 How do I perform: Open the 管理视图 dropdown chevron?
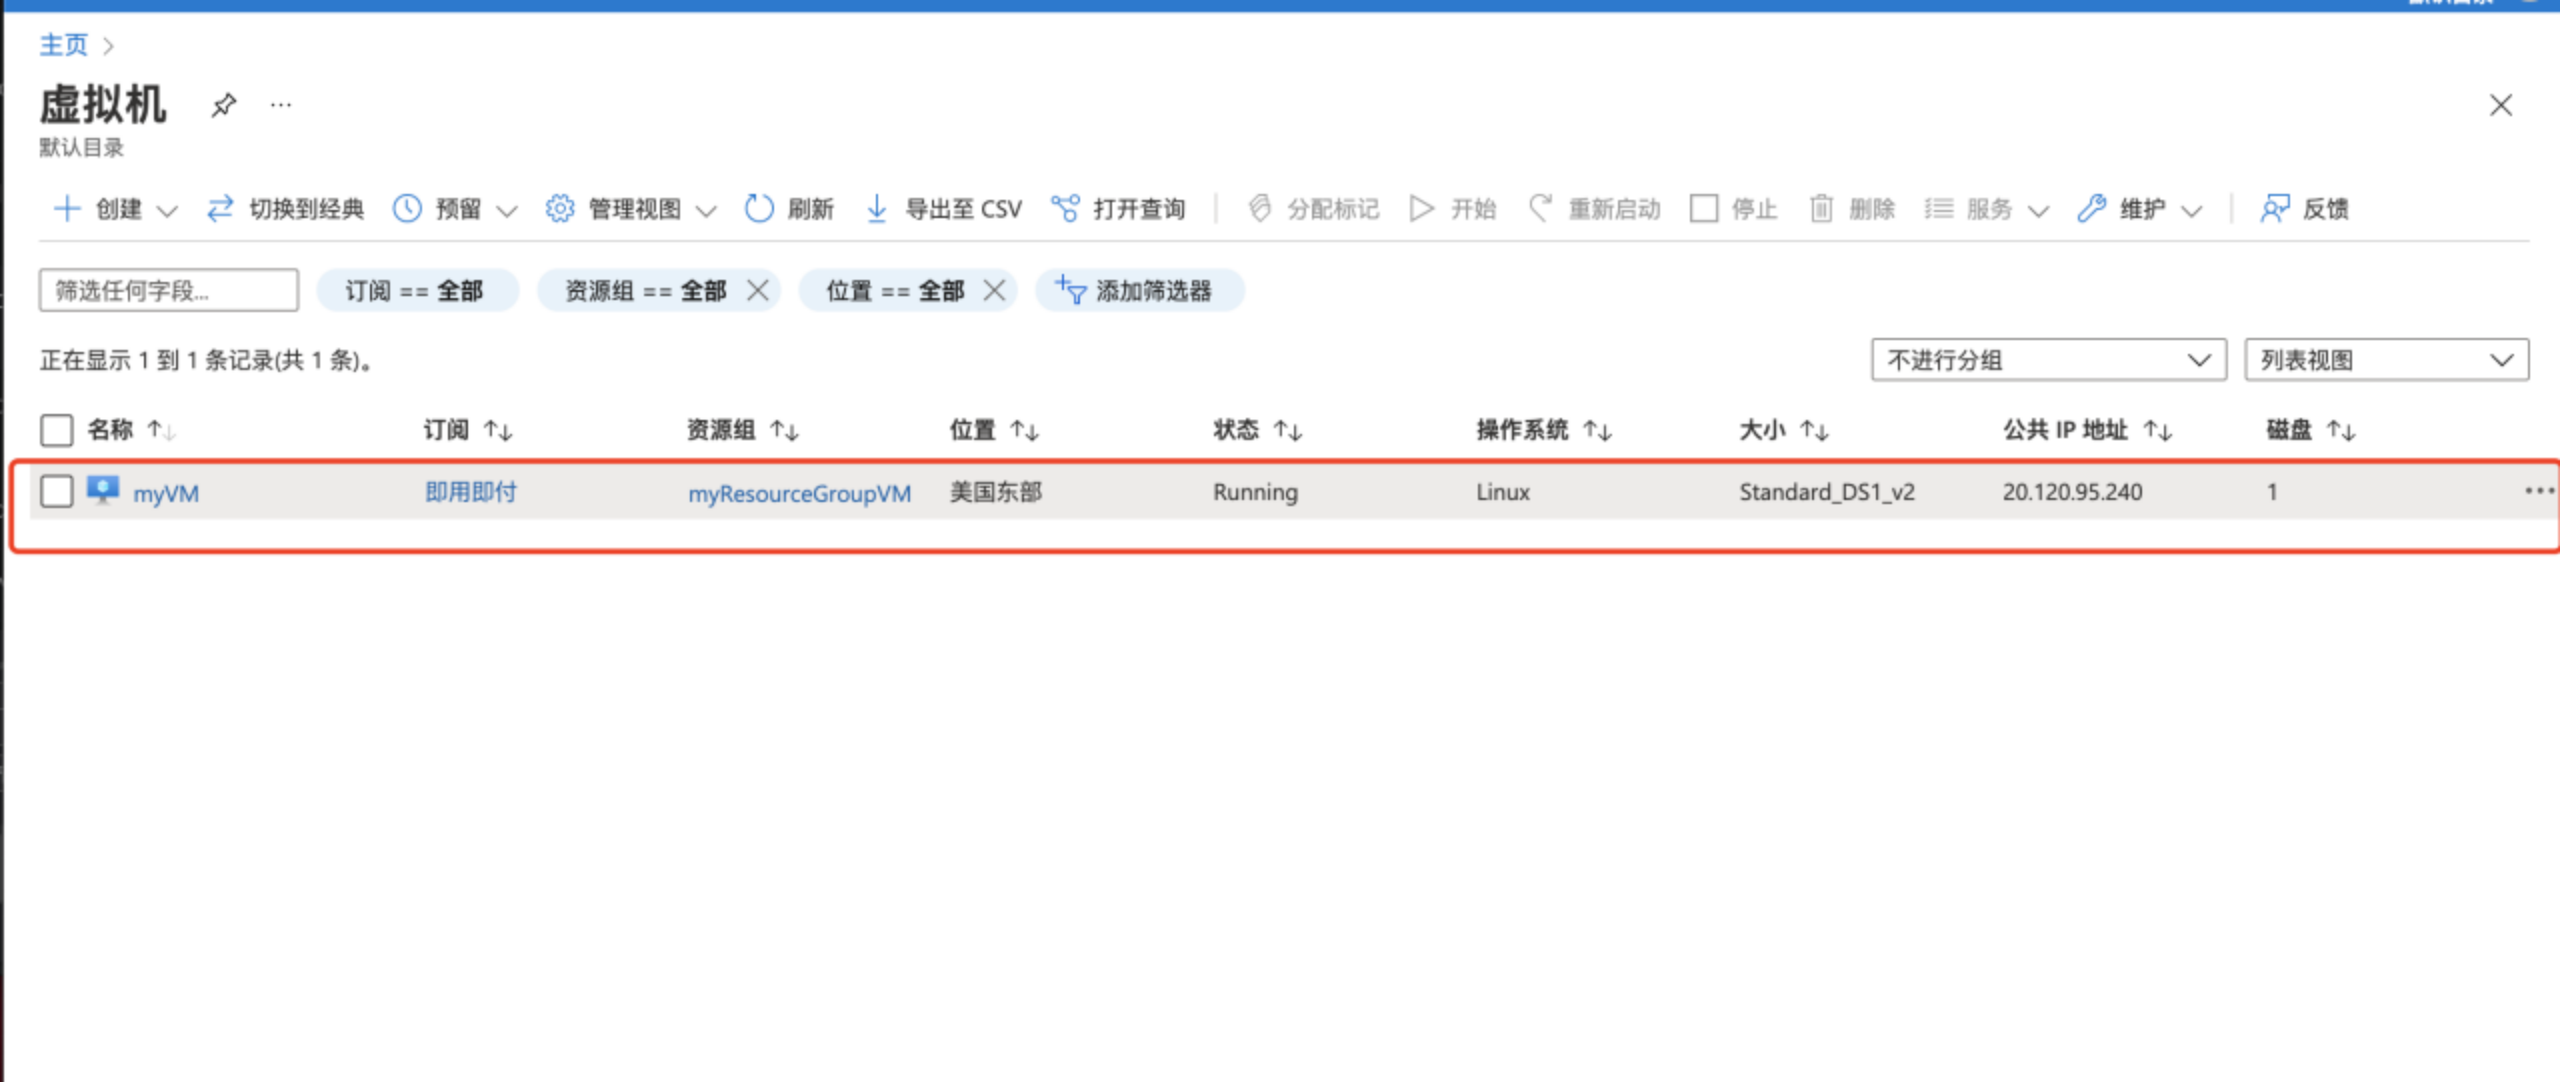[706, 211]
